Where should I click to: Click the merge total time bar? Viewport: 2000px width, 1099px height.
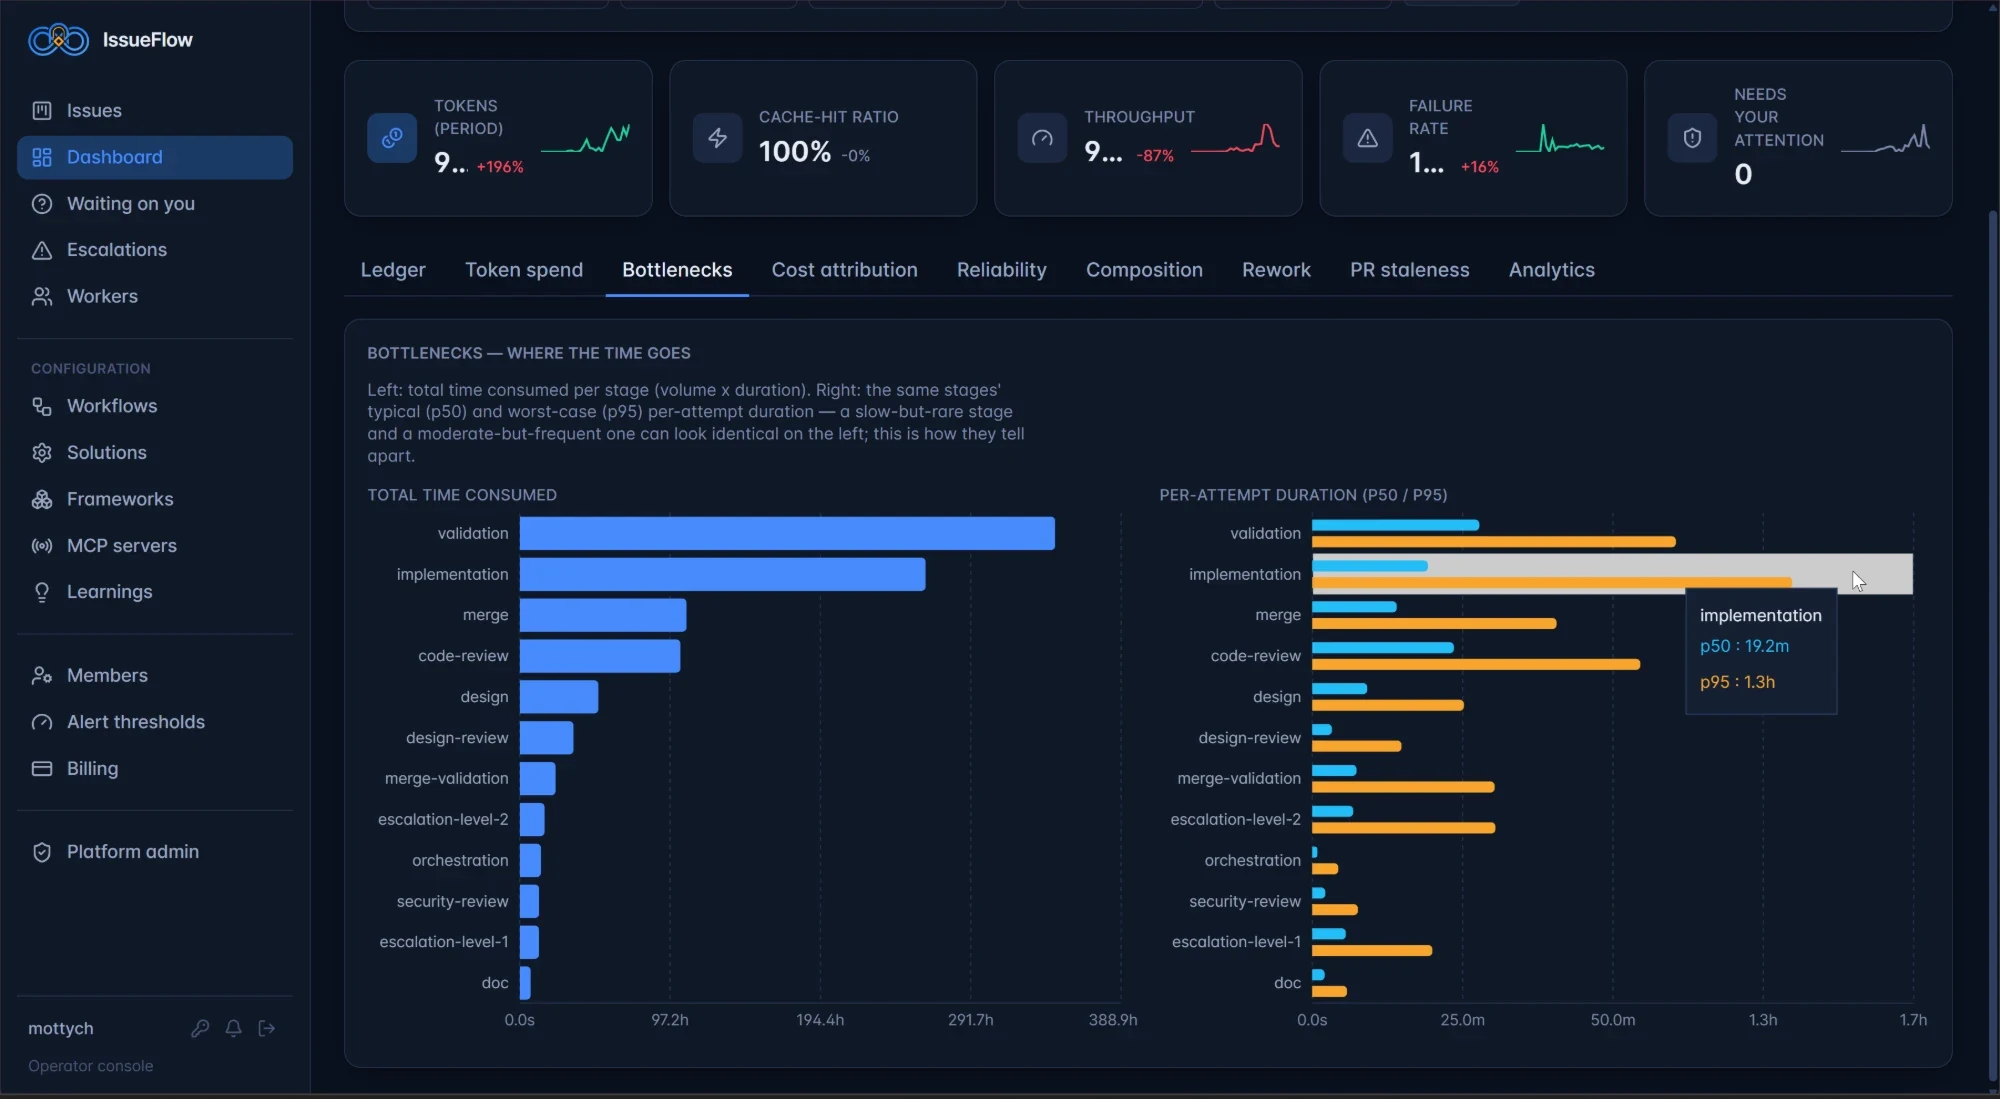(x=603, y=615)
